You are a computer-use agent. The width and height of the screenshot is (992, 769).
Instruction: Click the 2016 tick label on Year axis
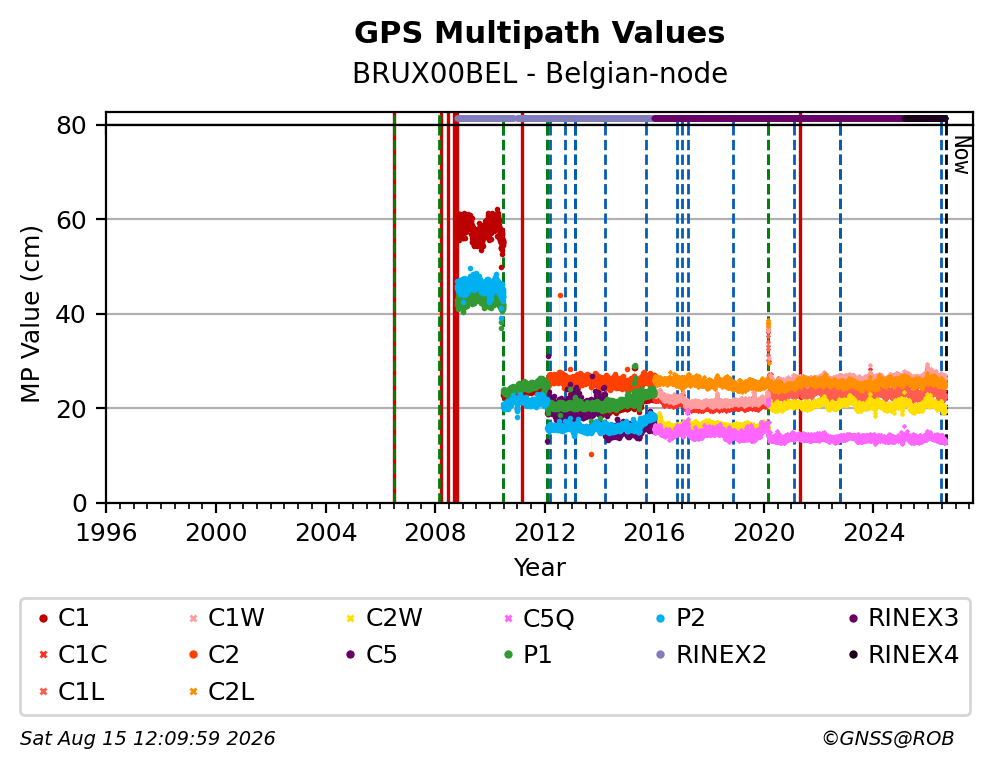654,533
